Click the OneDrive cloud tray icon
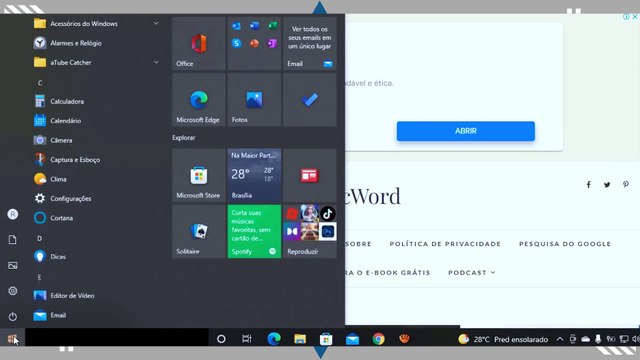The width and height of the screenshot is (640, 360). point(586,339)
